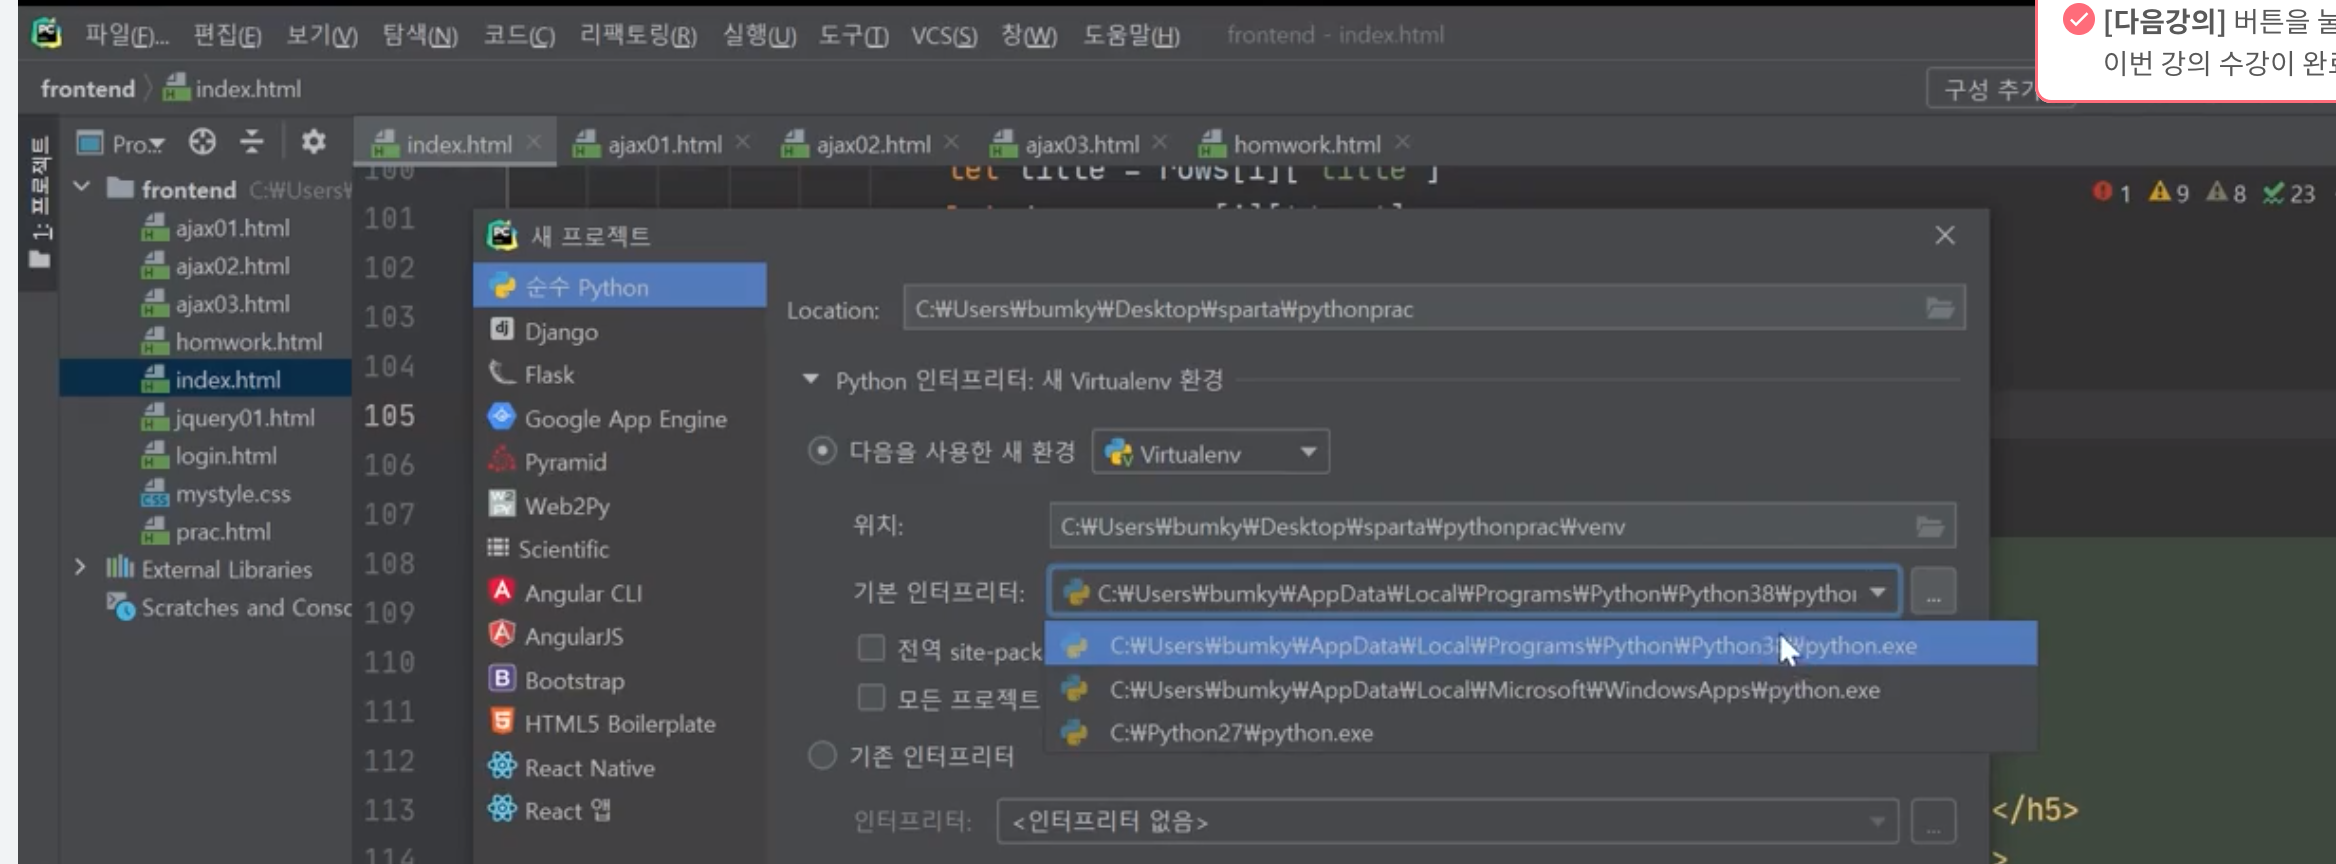Select 순수 Python project type

pos(619,287)
